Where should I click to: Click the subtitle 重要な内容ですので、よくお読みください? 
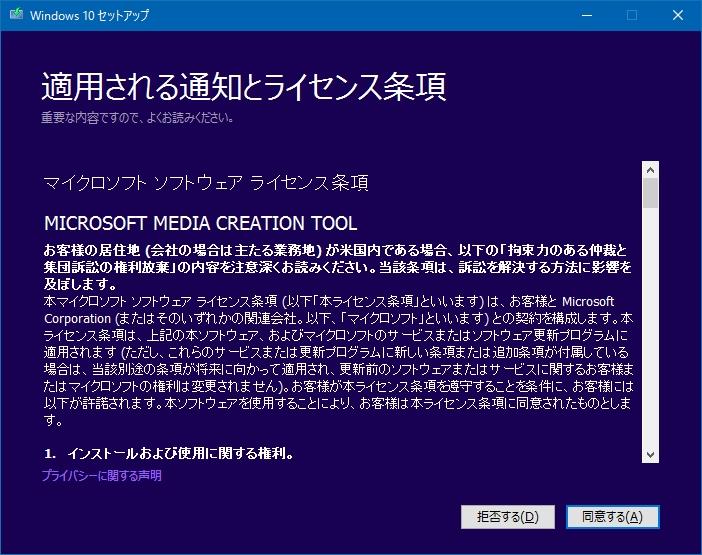137,118
